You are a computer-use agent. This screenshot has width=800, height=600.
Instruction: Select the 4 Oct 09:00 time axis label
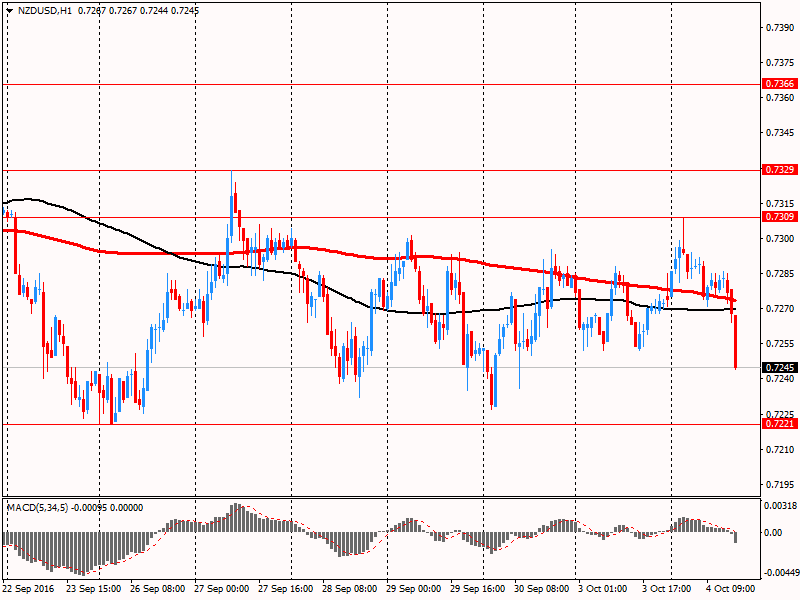731,589
